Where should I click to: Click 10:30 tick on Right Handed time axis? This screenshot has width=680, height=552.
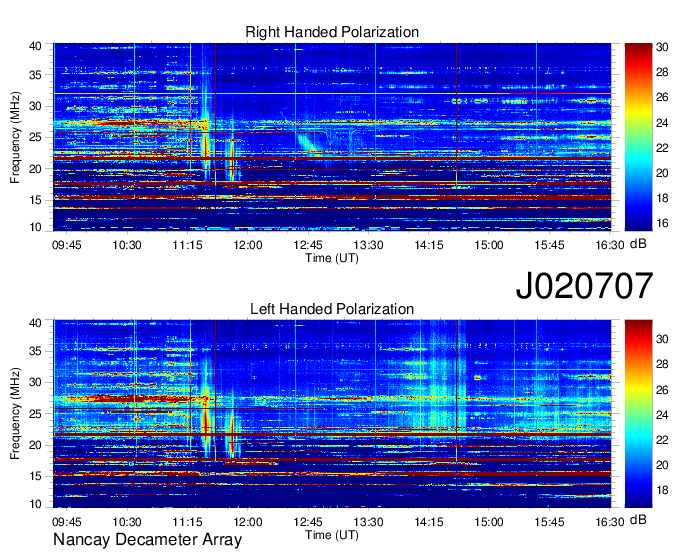(x=127, y=245)
